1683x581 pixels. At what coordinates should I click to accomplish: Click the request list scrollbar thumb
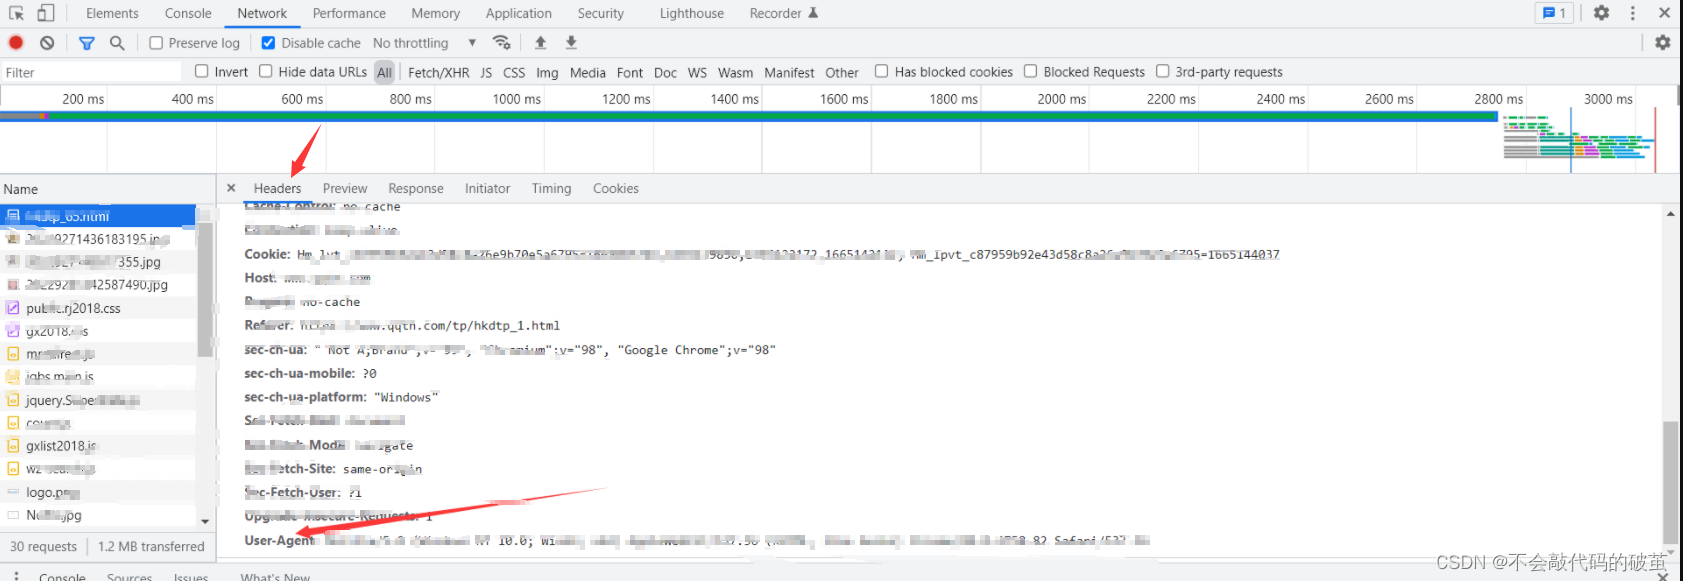click(x=205, y=289)
